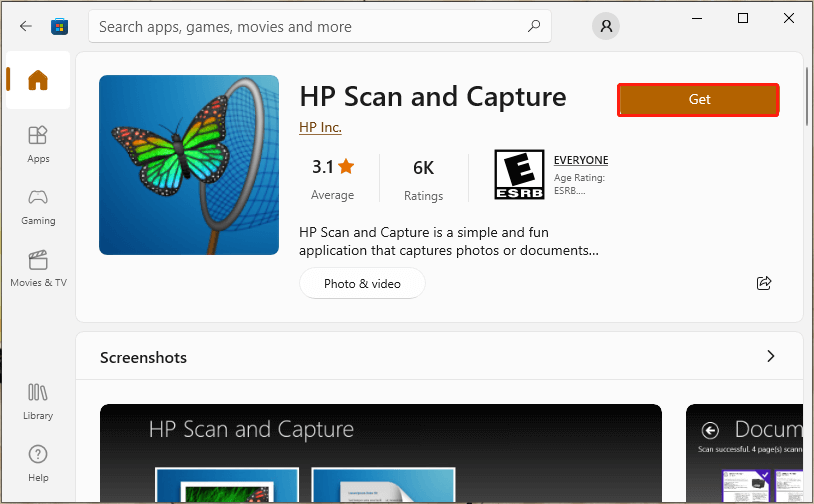Click the 3.1 Average rating text
The image size is (814, 504).
click(x=332, y=179)
